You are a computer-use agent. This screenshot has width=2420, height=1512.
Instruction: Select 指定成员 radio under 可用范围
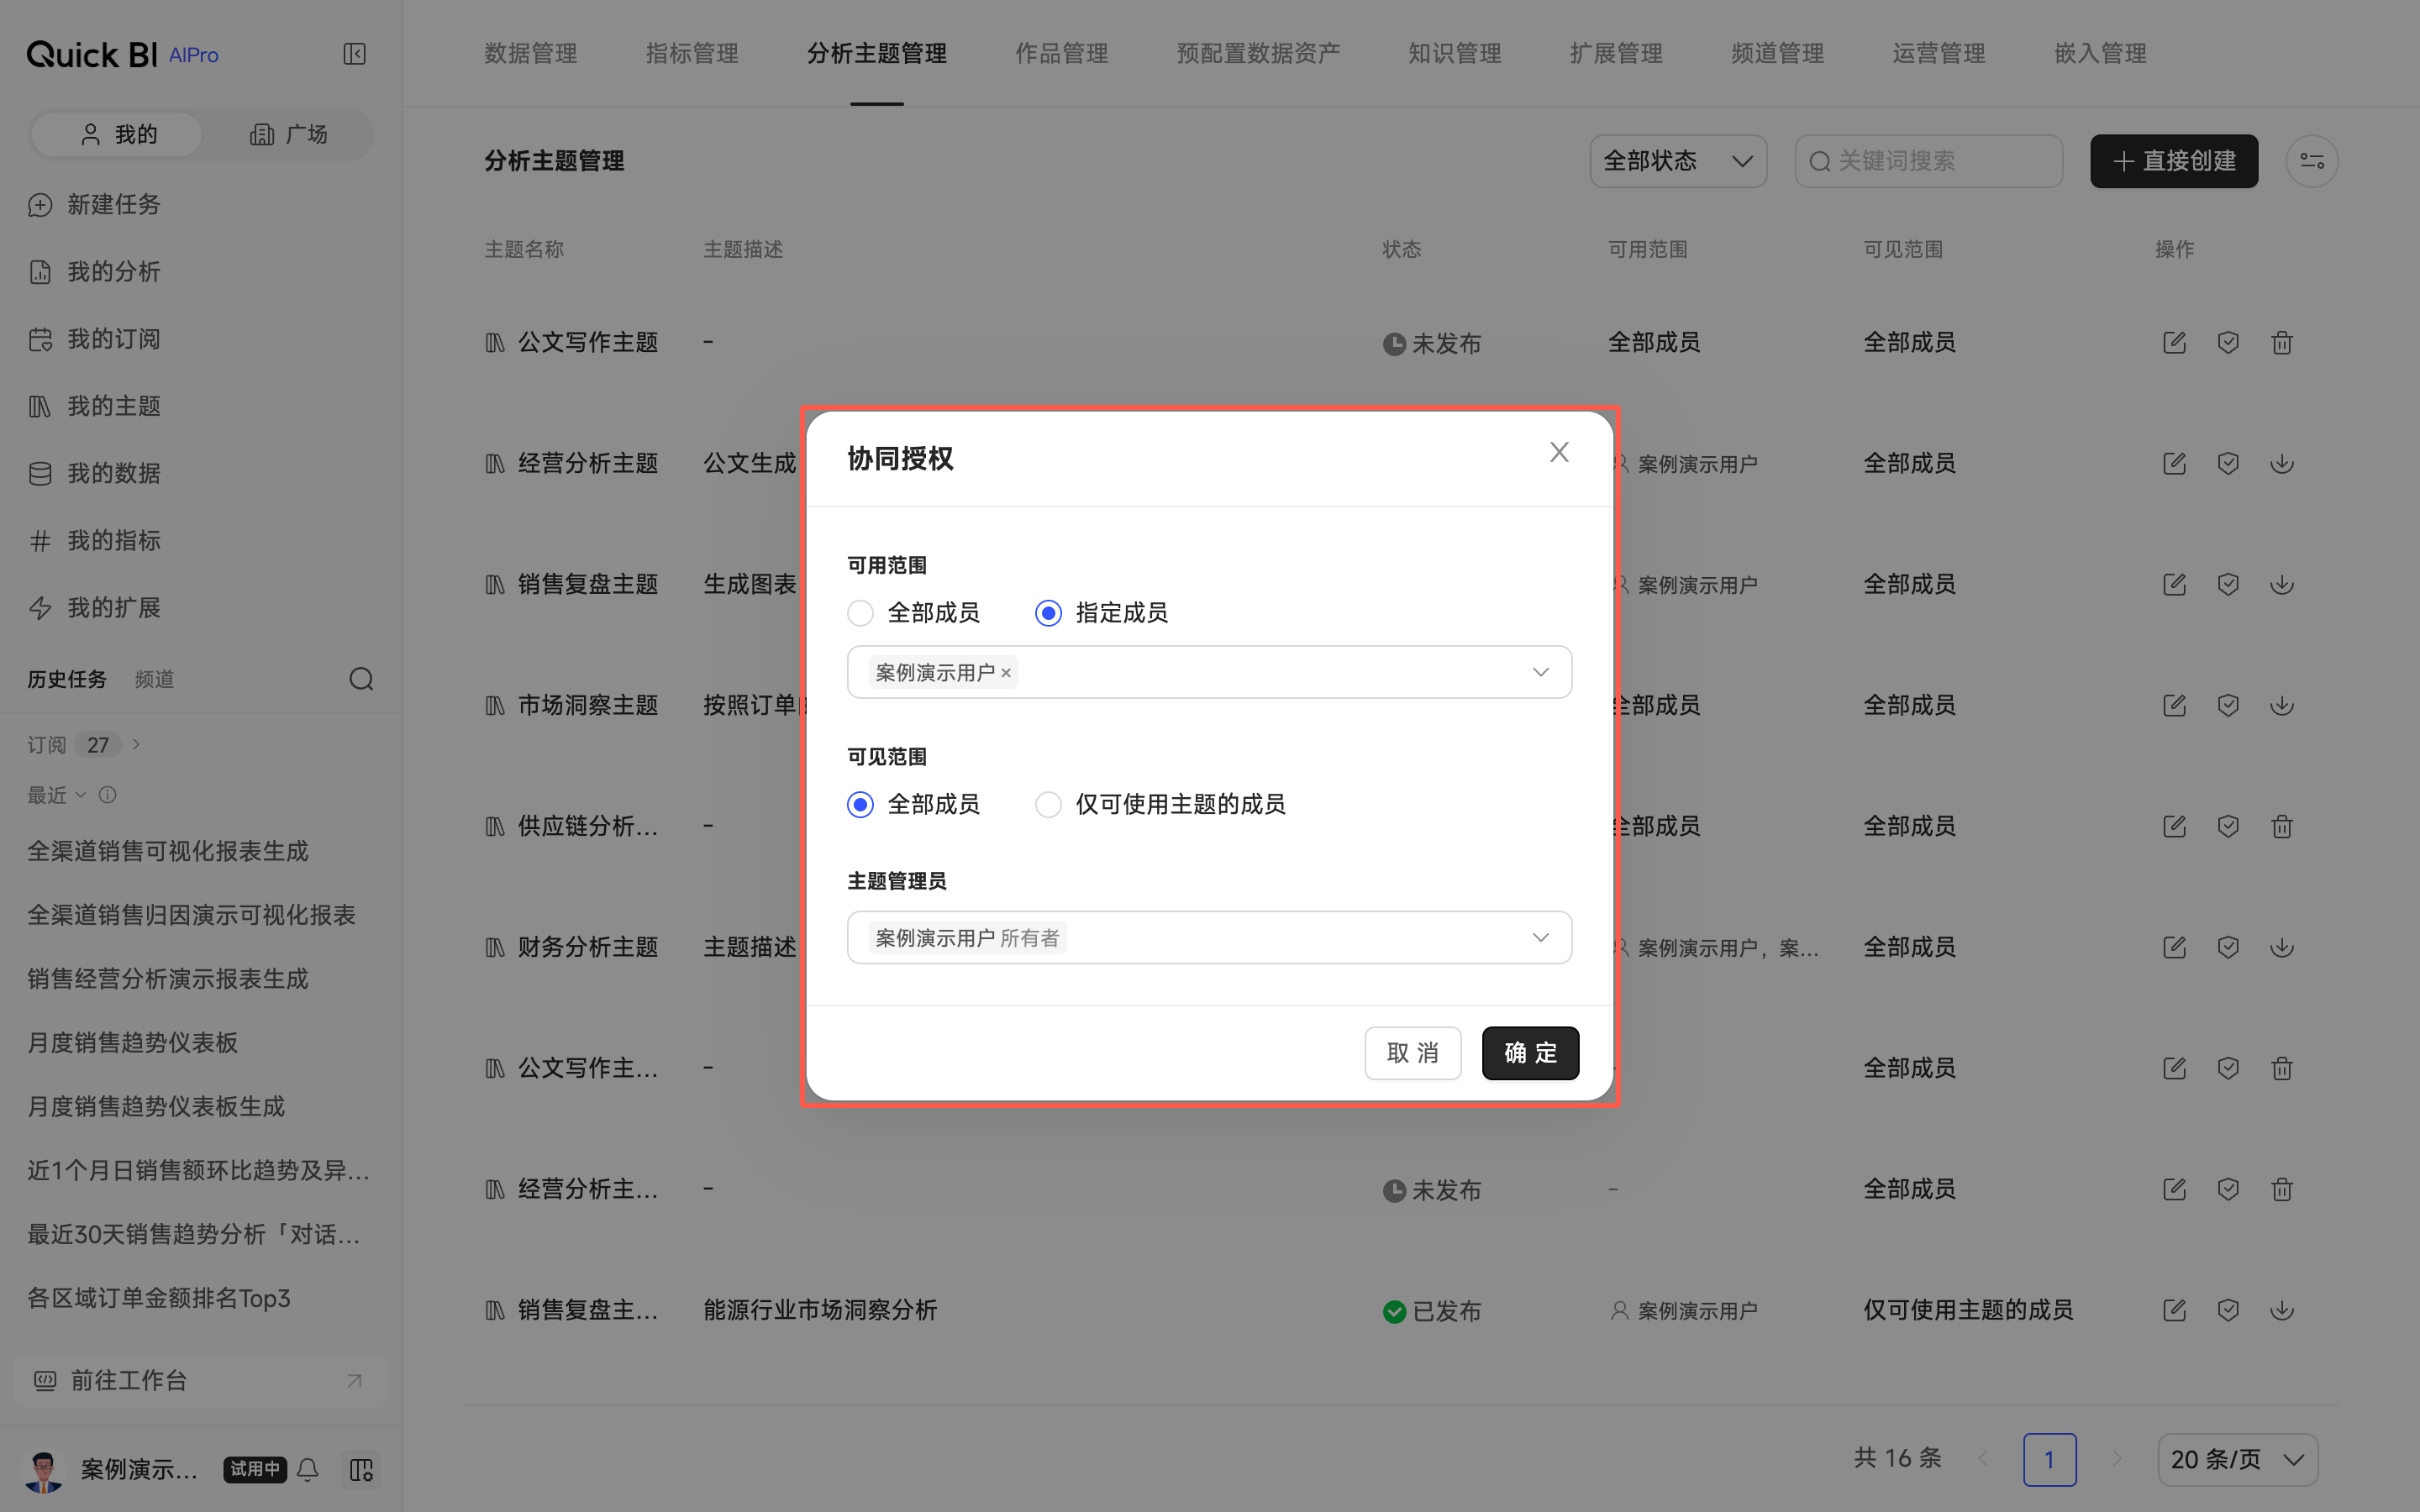pyautogui.click(x=1048, y=613)
